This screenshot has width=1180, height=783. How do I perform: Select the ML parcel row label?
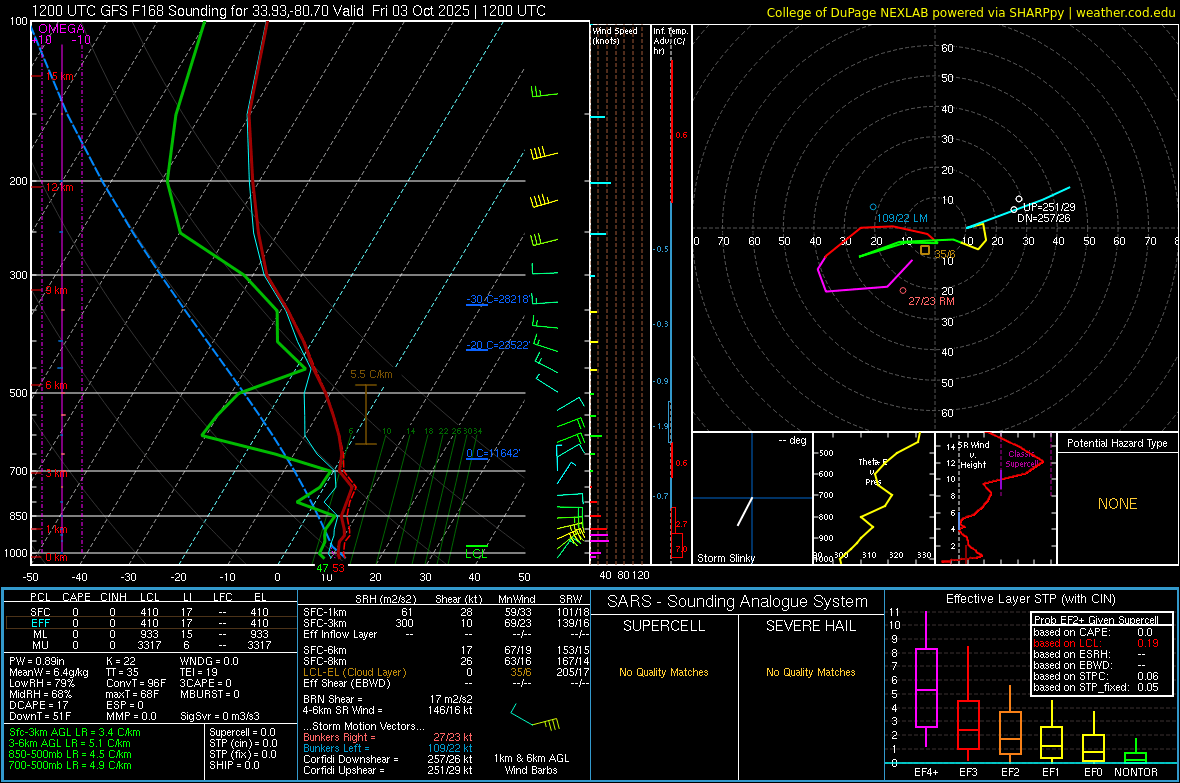point(40,634)
